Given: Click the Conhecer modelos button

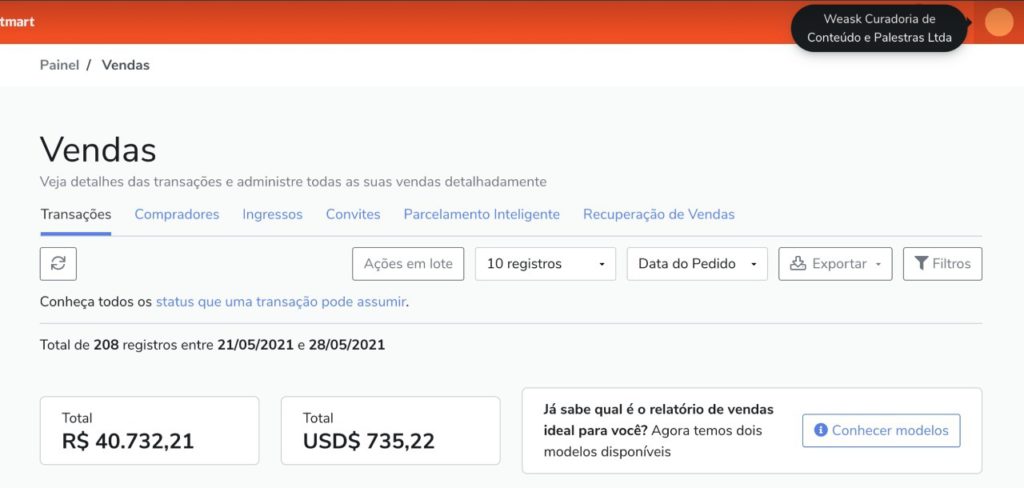Looking at the screenshot, I should 881,431.
